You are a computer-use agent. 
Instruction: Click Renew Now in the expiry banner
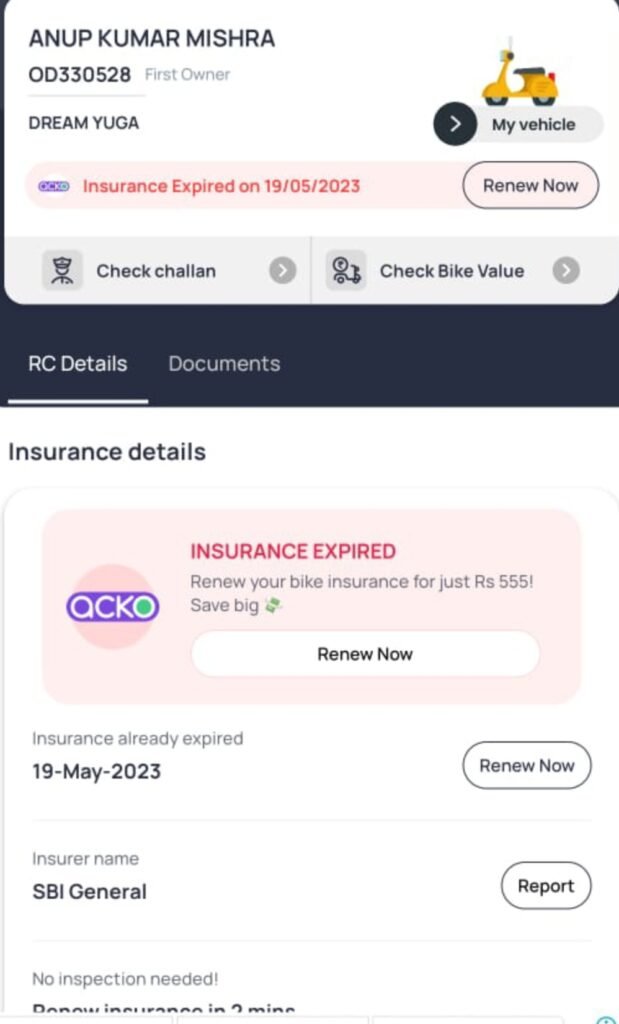(x=530, y=185)
